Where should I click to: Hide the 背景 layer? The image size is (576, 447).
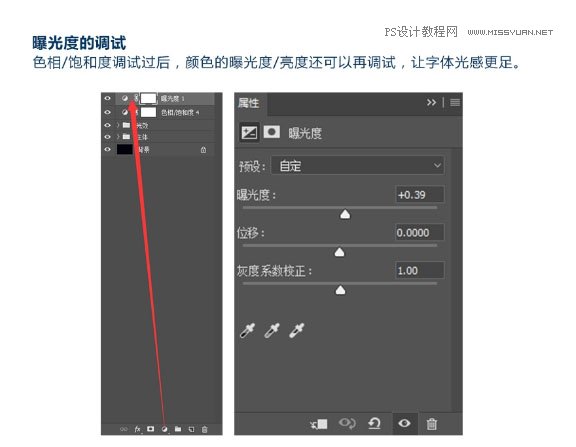107,149
